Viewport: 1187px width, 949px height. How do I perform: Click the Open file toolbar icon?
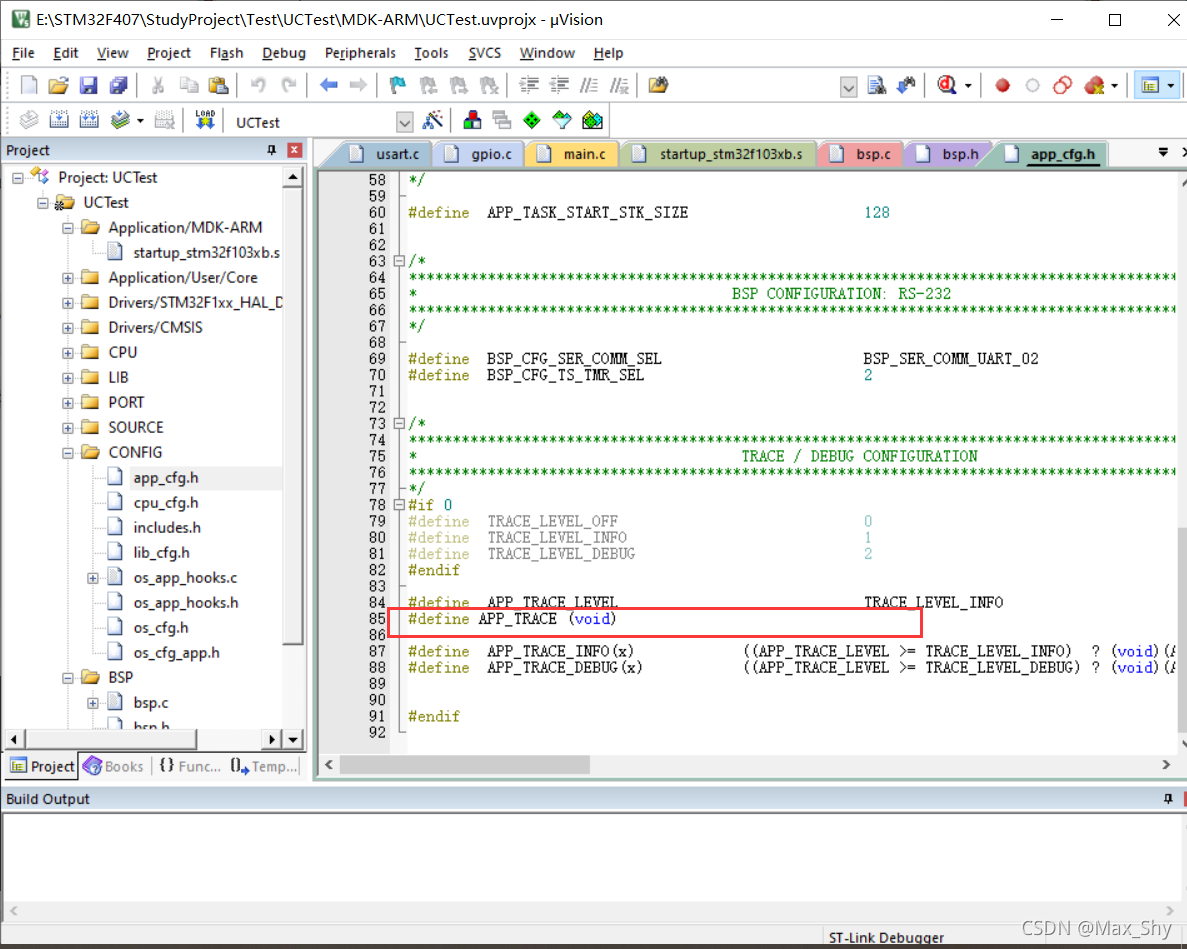pos(58,85)
